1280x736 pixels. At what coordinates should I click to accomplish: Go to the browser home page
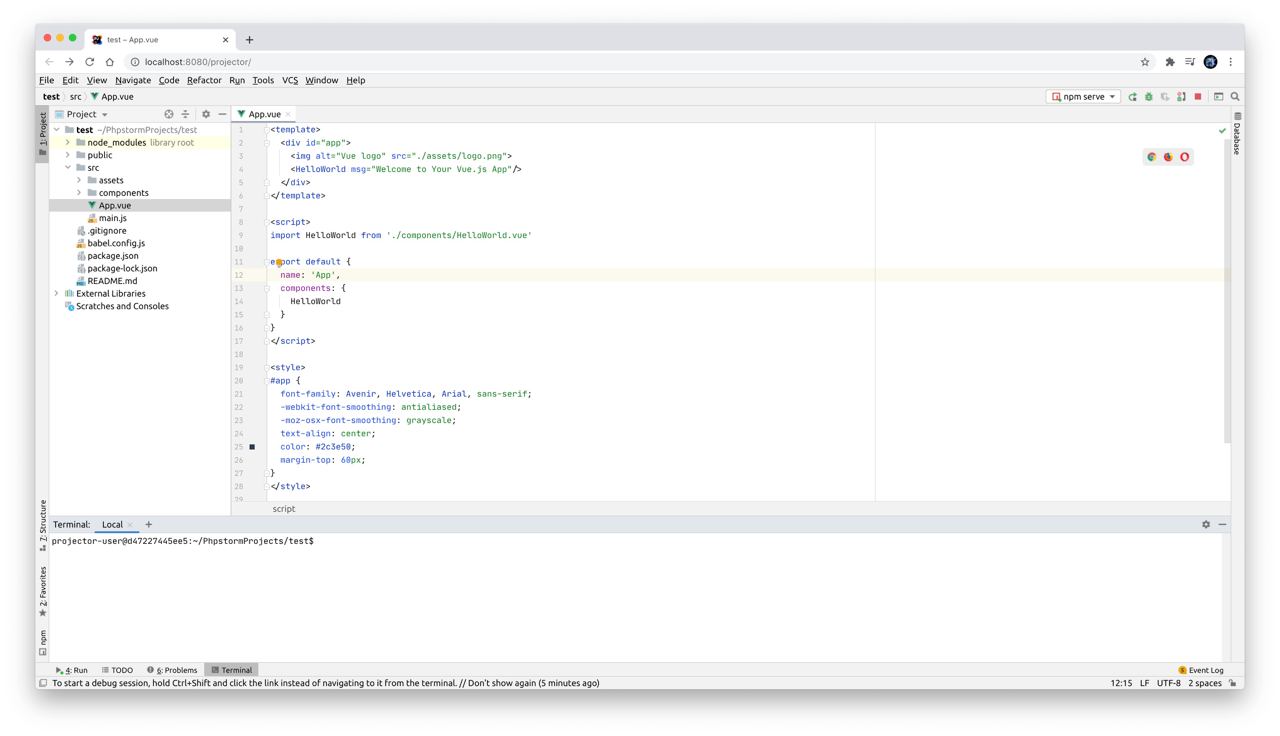pyautogui.click(x=110, y=62)
